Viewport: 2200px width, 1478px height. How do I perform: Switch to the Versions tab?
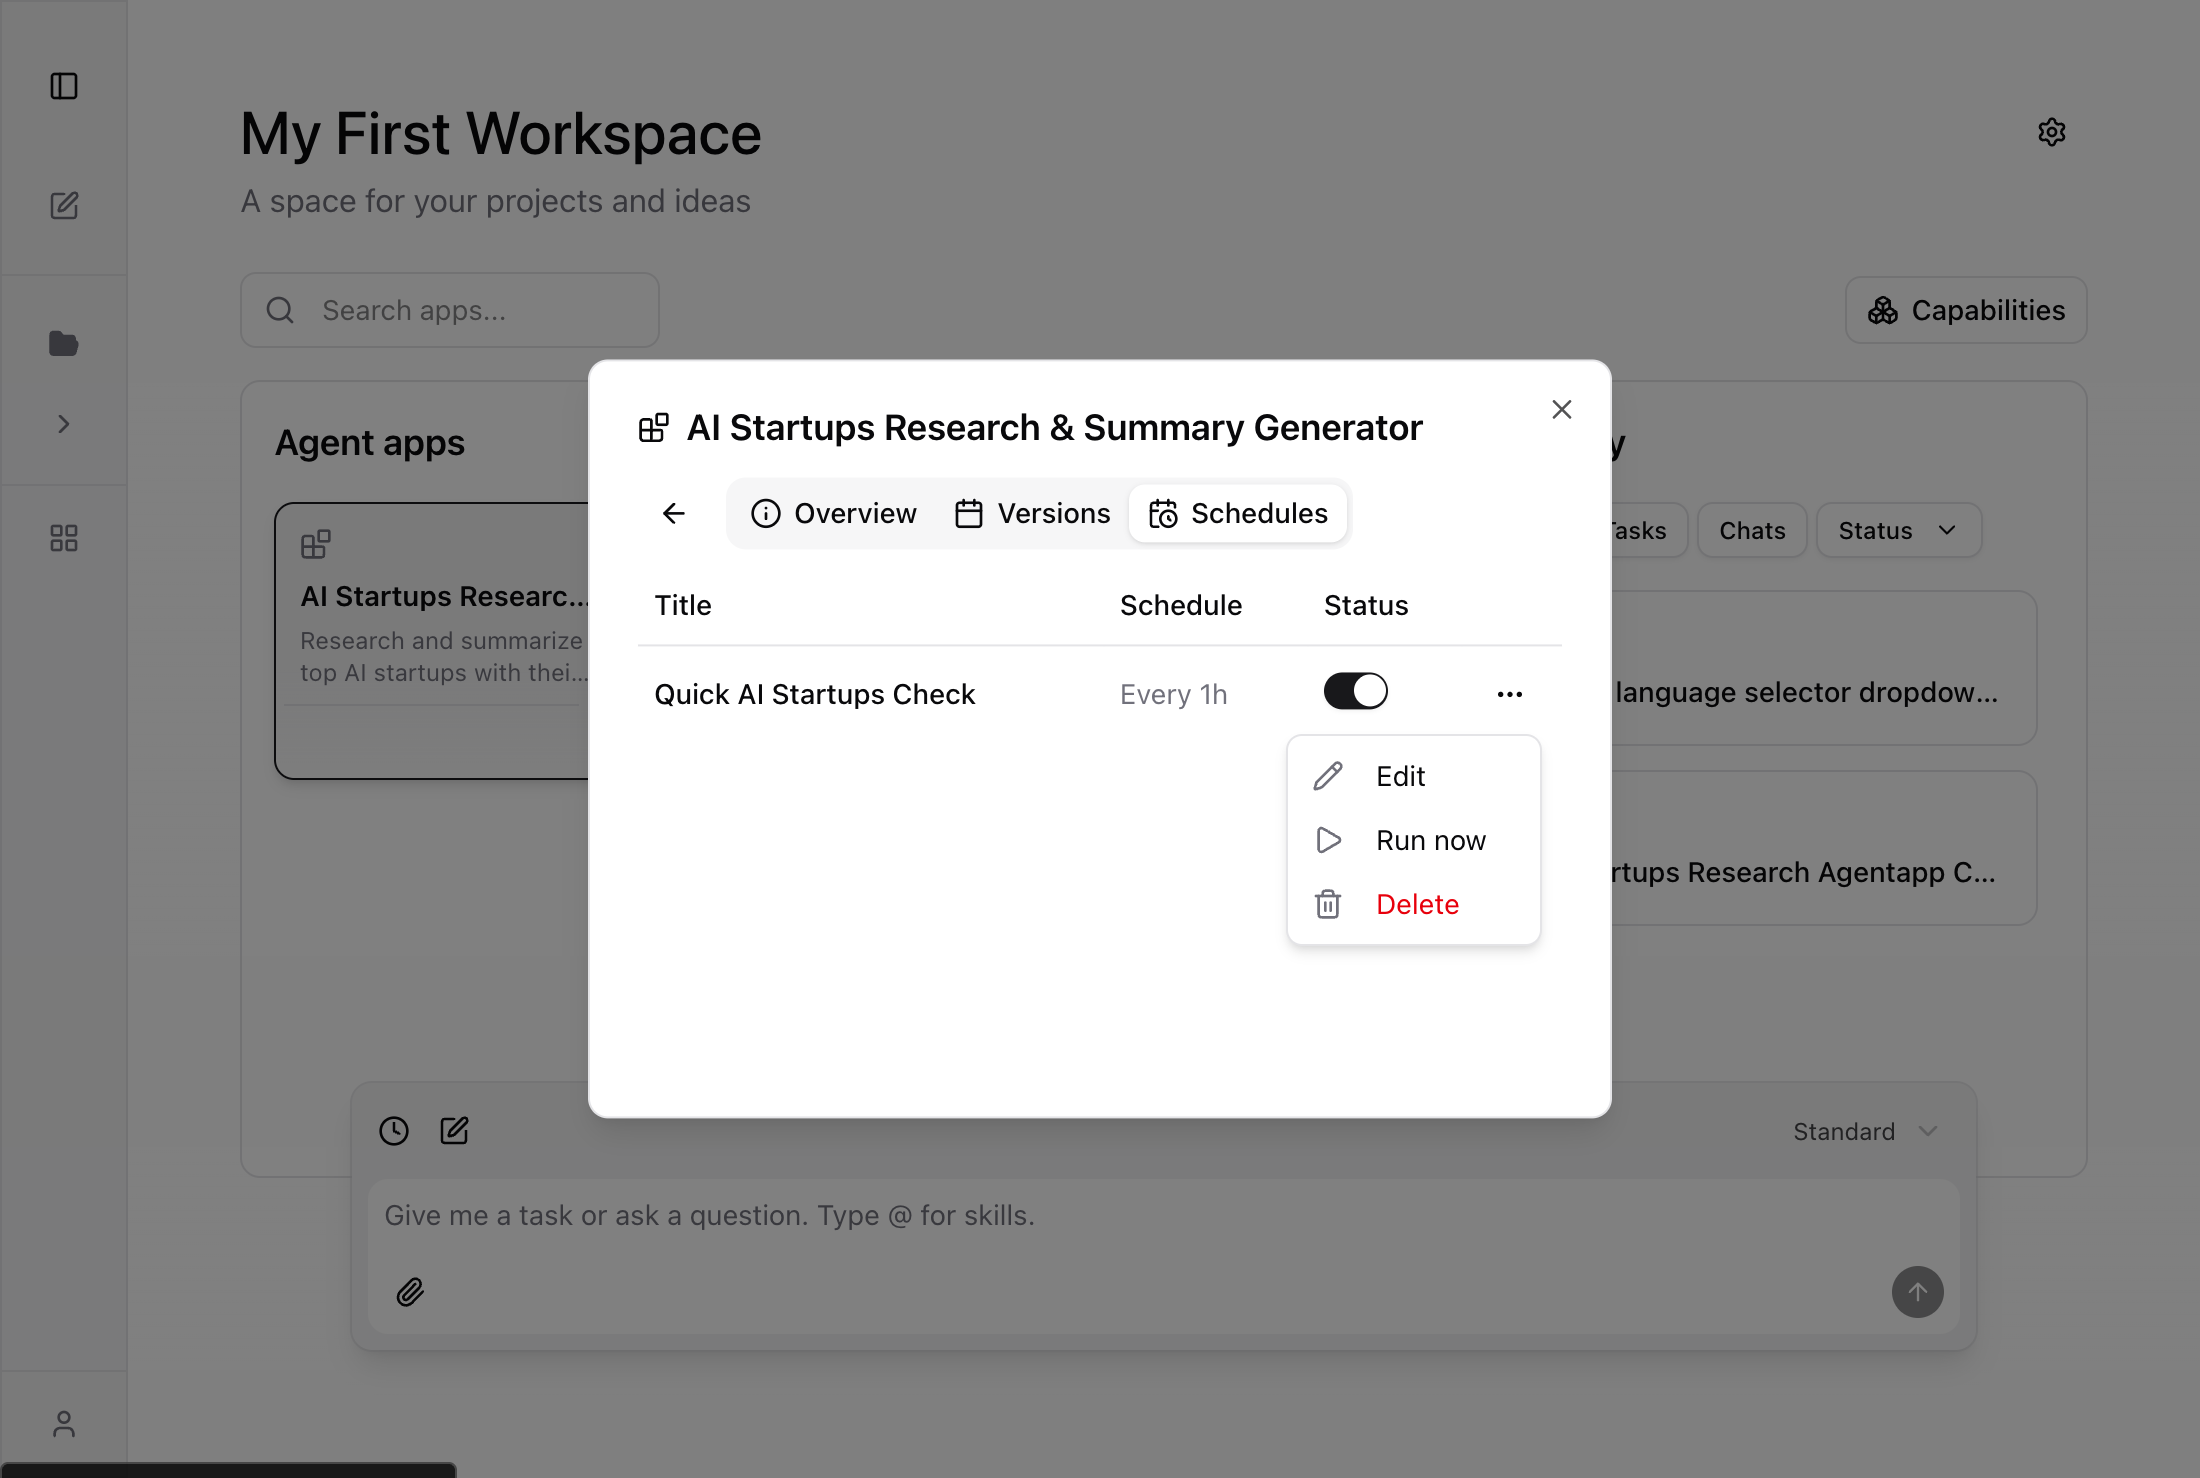1032,513
